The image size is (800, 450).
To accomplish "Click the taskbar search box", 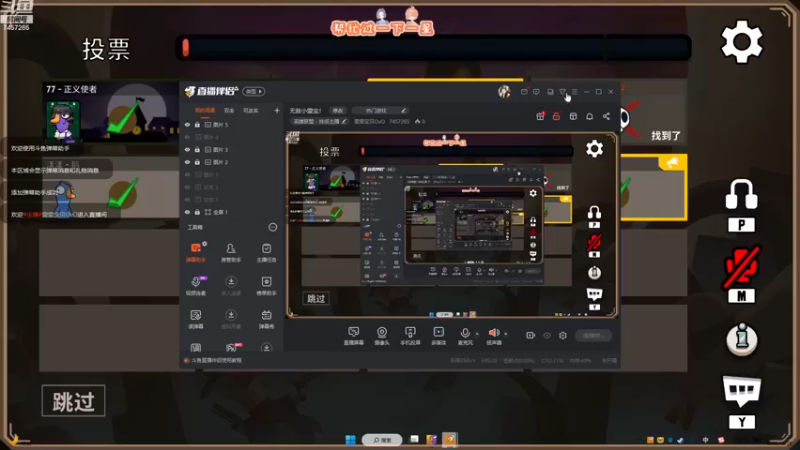I will (382, 440).
